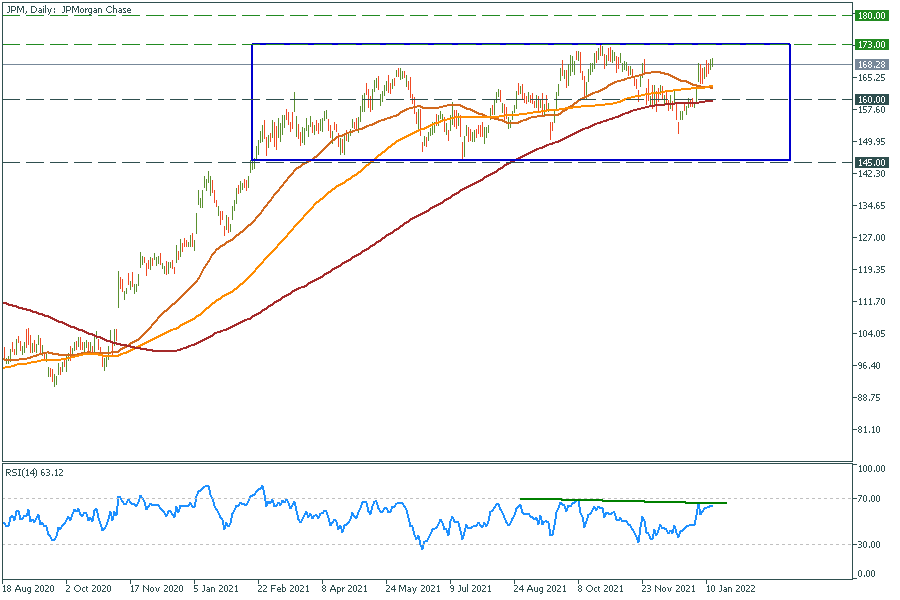Viewport: 900px width, 600px height.
Task: Select the 17 Nov 2020 date label
Action: (x=158, y=590)
